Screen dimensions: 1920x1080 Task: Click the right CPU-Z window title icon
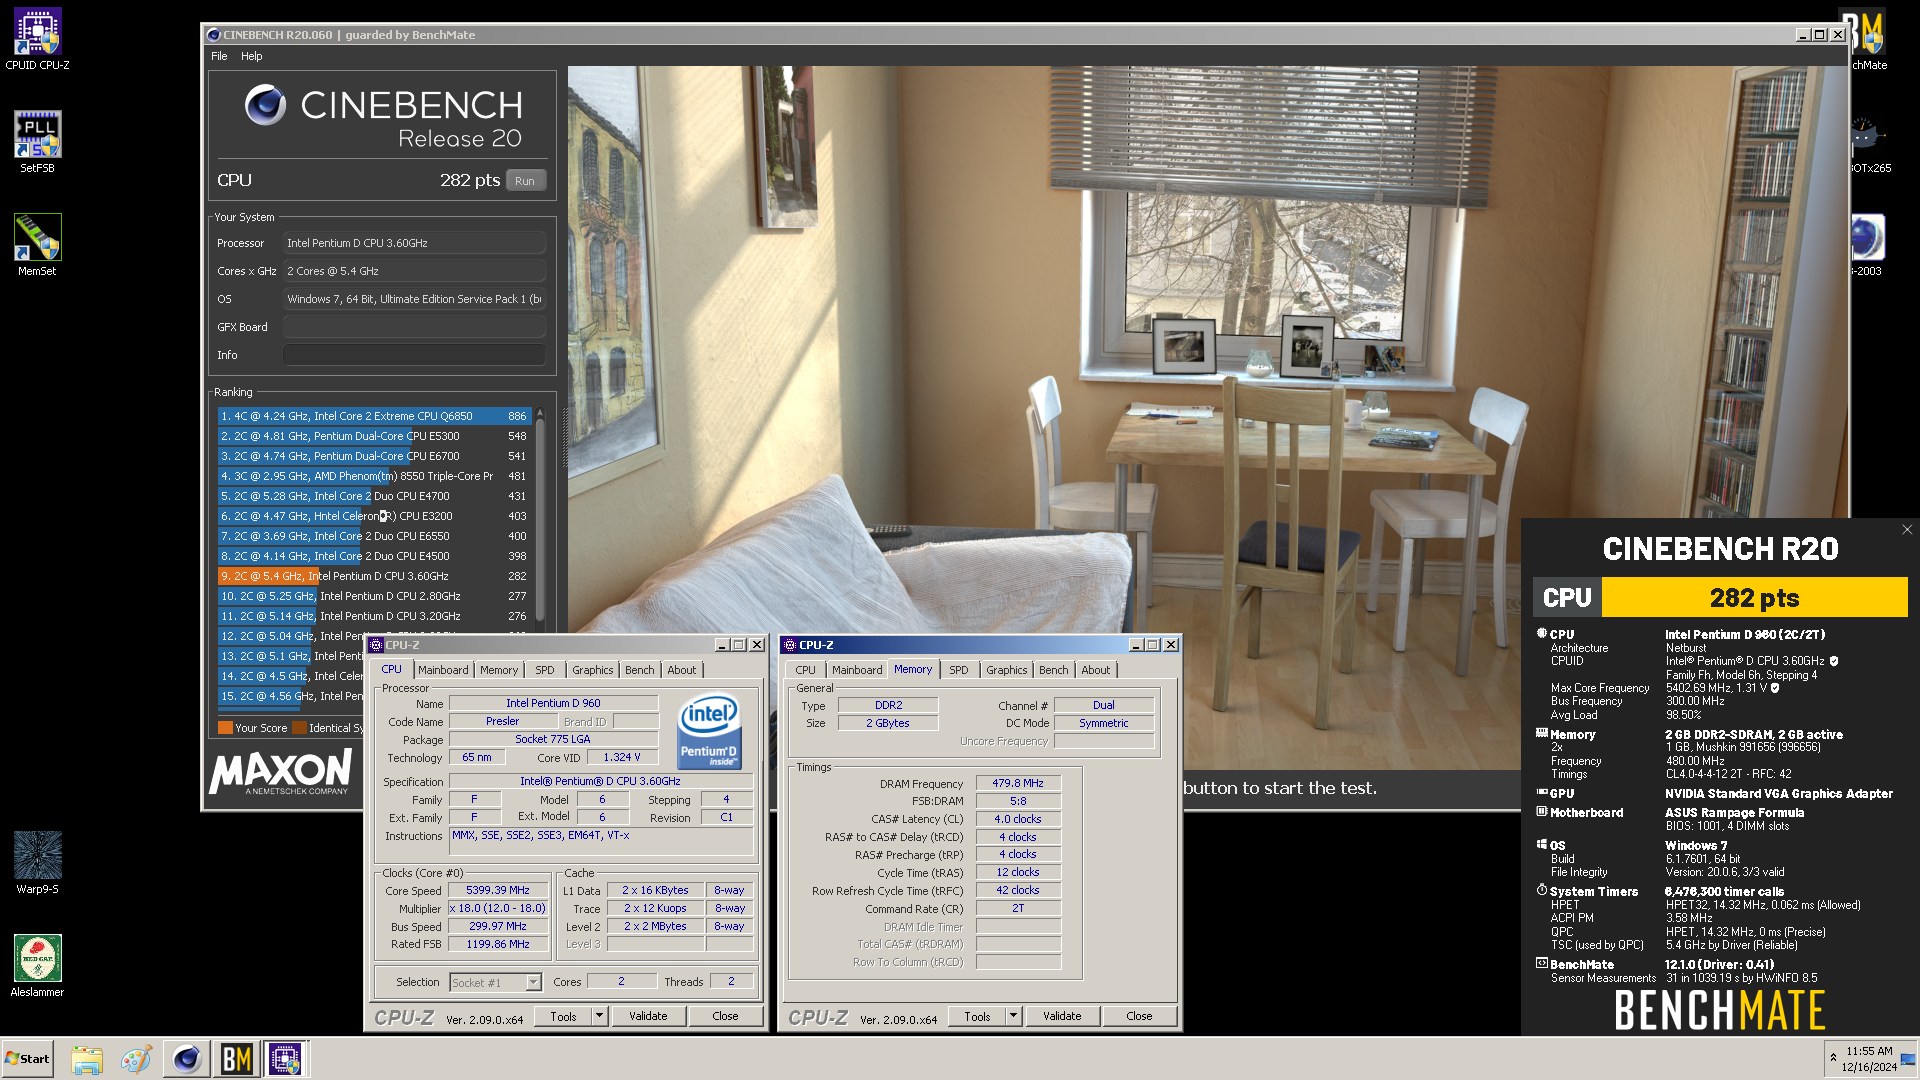pyautogui.click(x=790, y=645)
